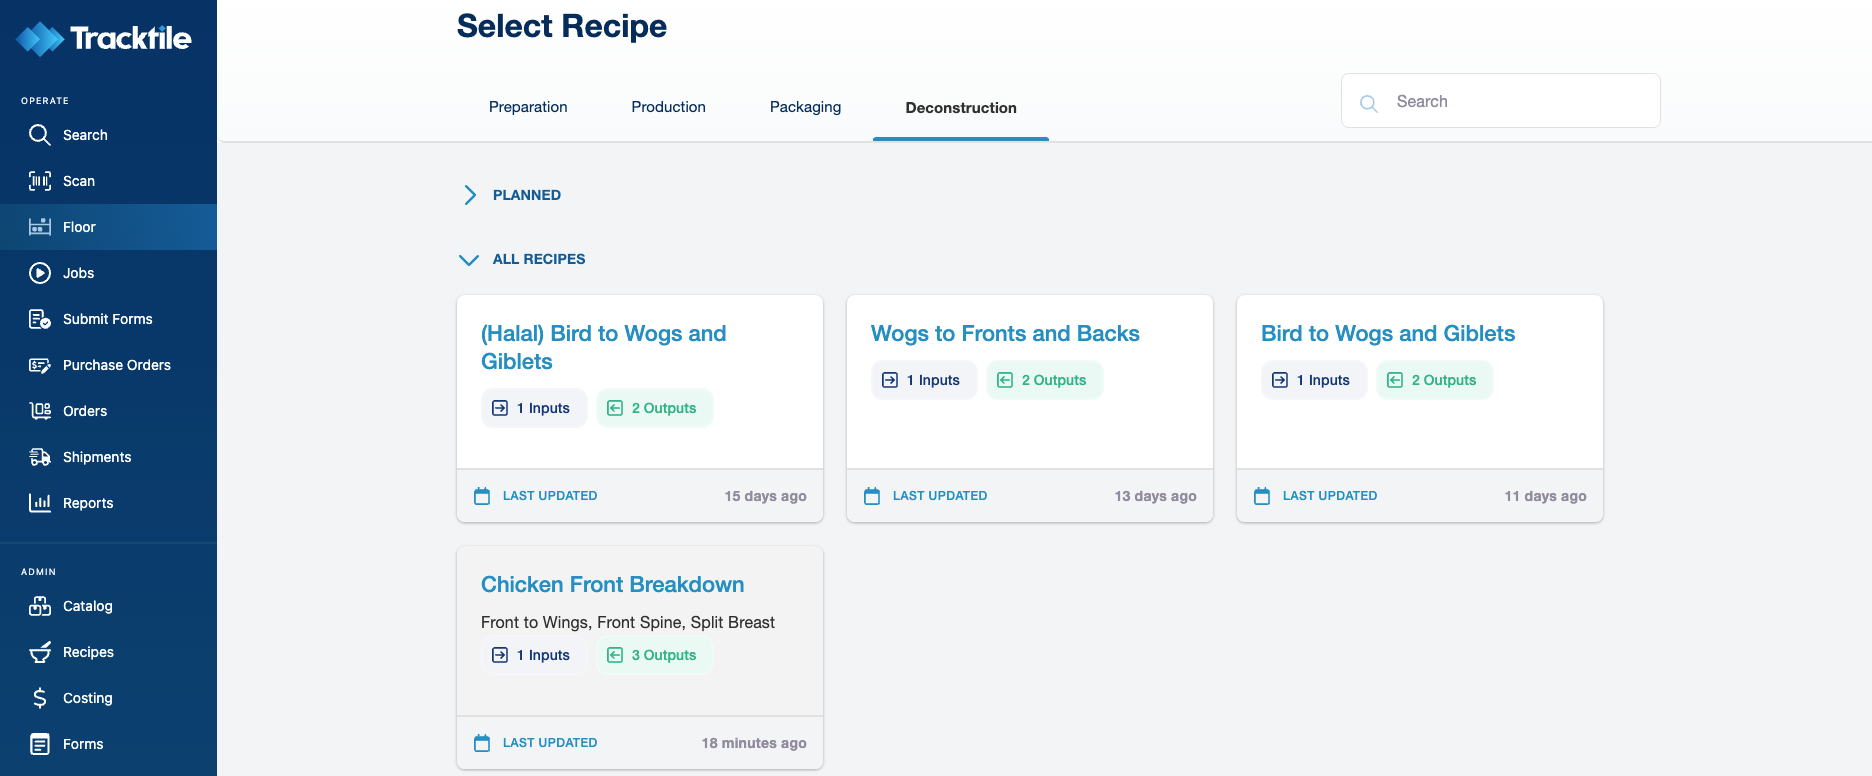Click the 3 Outputs badge
The image size is (1872, 776).
654,655
